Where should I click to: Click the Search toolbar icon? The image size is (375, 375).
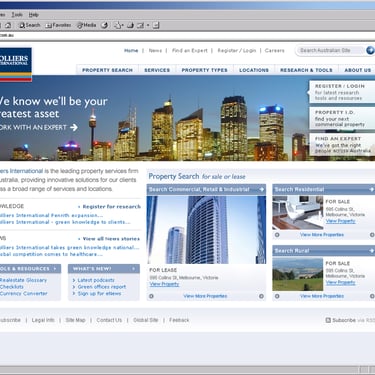point(29,25)
